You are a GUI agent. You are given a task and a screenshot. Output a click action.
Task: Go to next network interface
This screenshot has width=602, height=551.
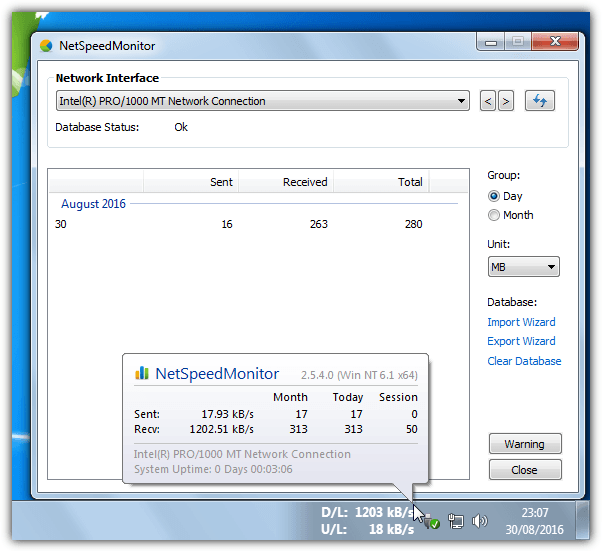tap(506, 101)
